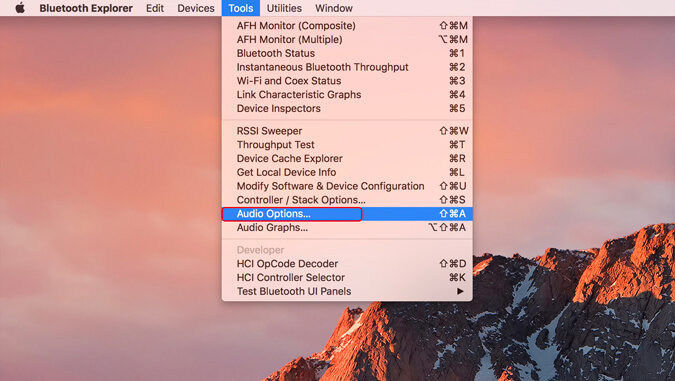Open the Devices menu
The width and height of the screenshot is (675, 381).
196,8
